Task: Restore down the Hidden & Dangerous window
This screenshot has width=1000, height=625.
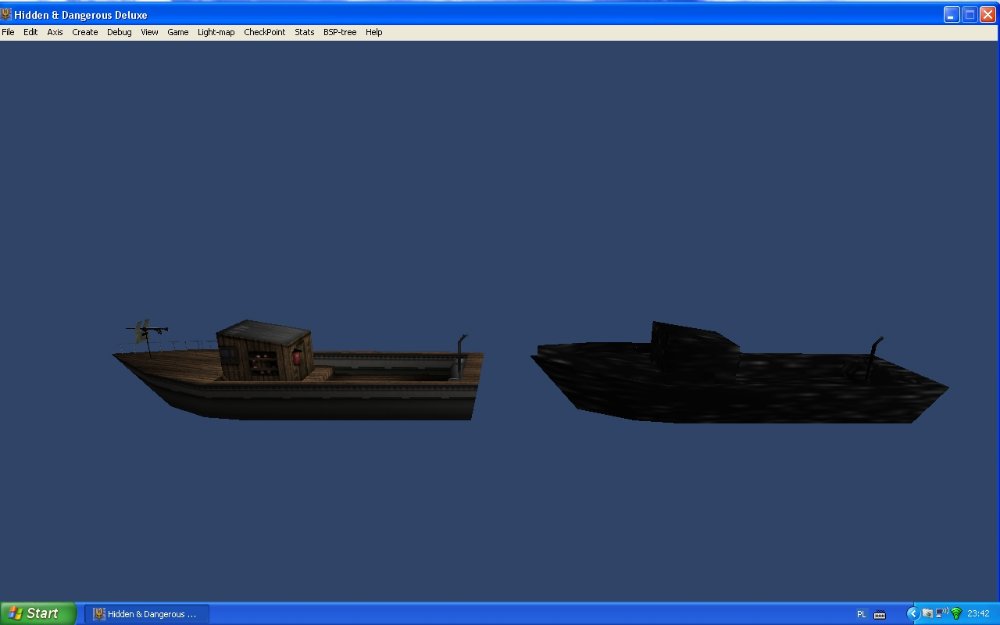Action: pyautogui.click(x=969, y=15)
